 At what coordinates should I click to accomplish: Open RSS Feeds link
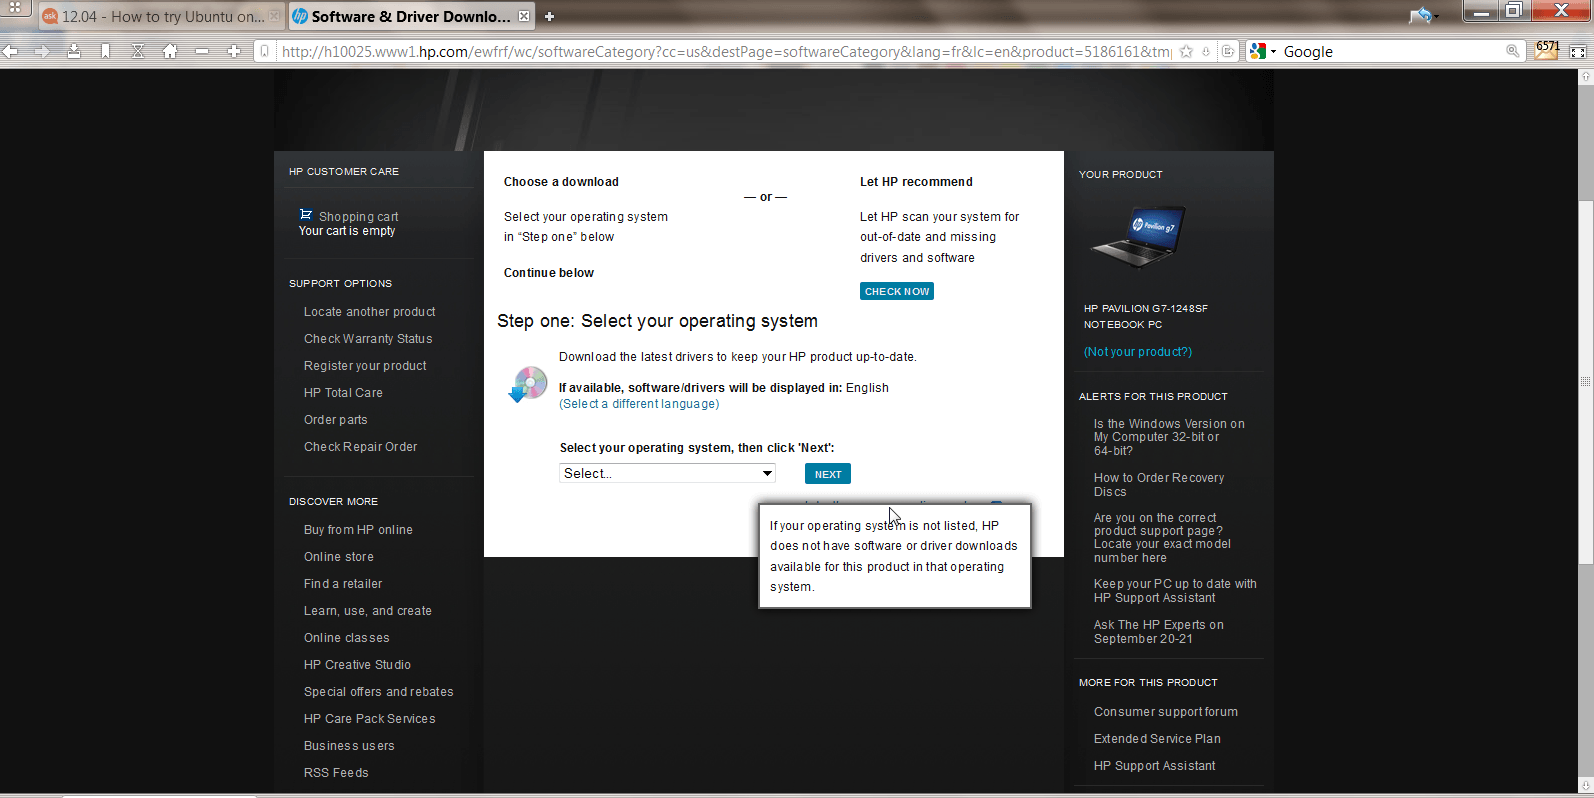click(x=336, y=773)
